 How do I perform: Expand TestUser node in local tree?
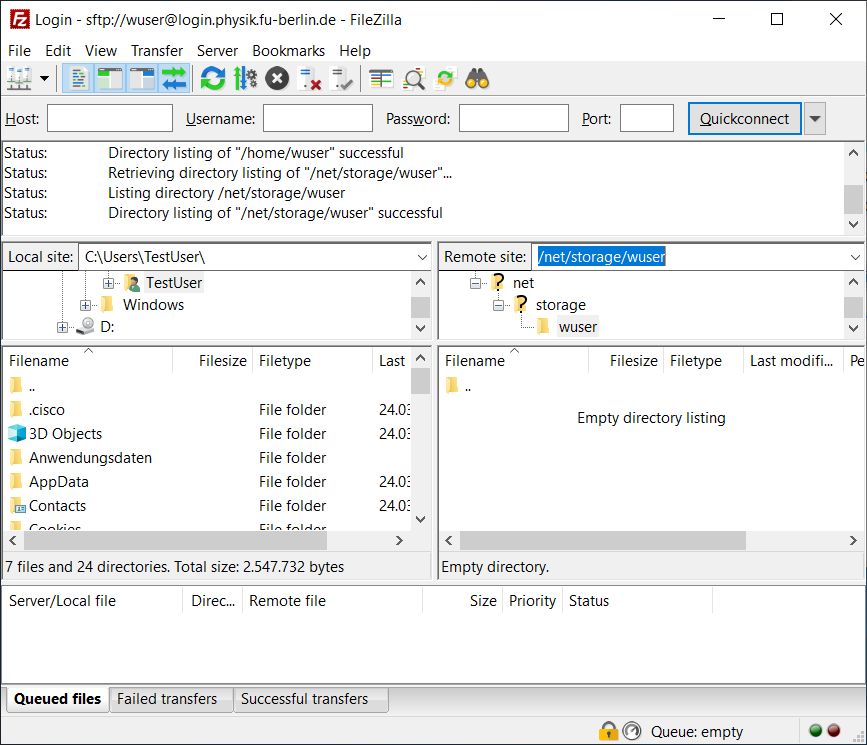[108, 283]
